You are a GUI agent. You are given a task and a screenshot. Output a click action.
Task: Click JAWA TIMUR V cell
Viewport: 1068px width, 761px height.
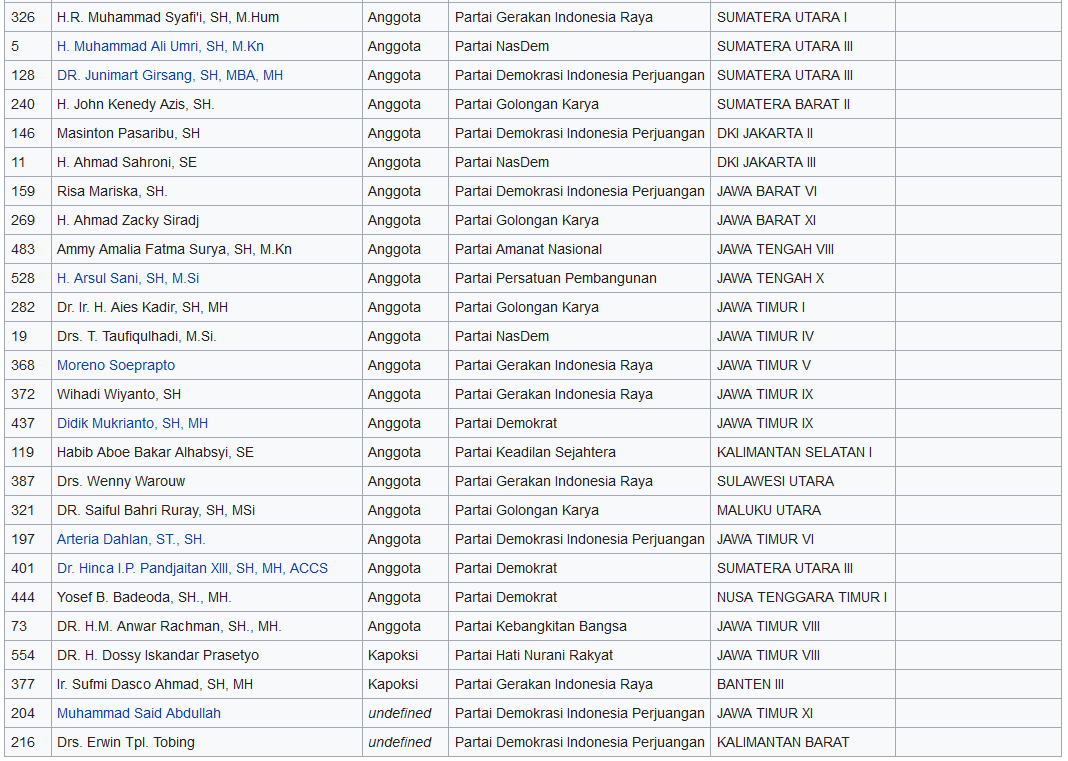pyautogui.click(x=803, y=365)
